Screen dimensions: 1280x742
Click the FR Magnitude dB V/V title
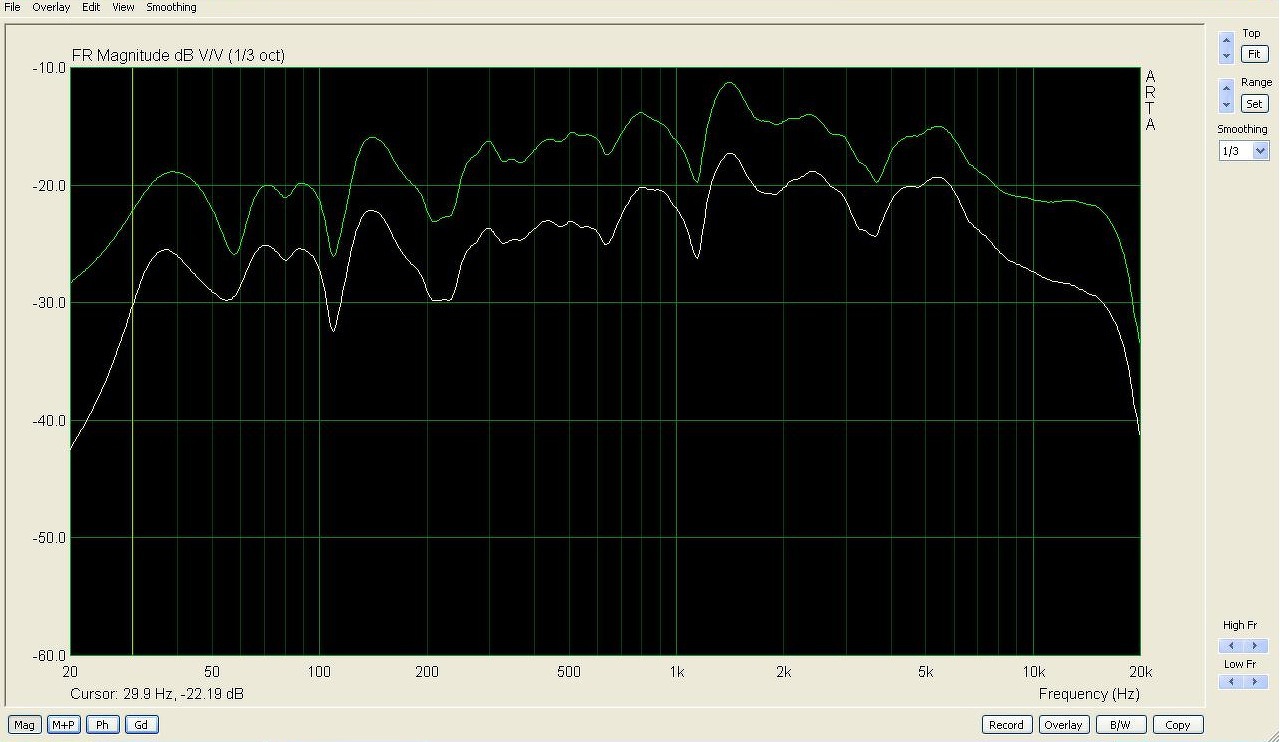click(x=178, y=56)
